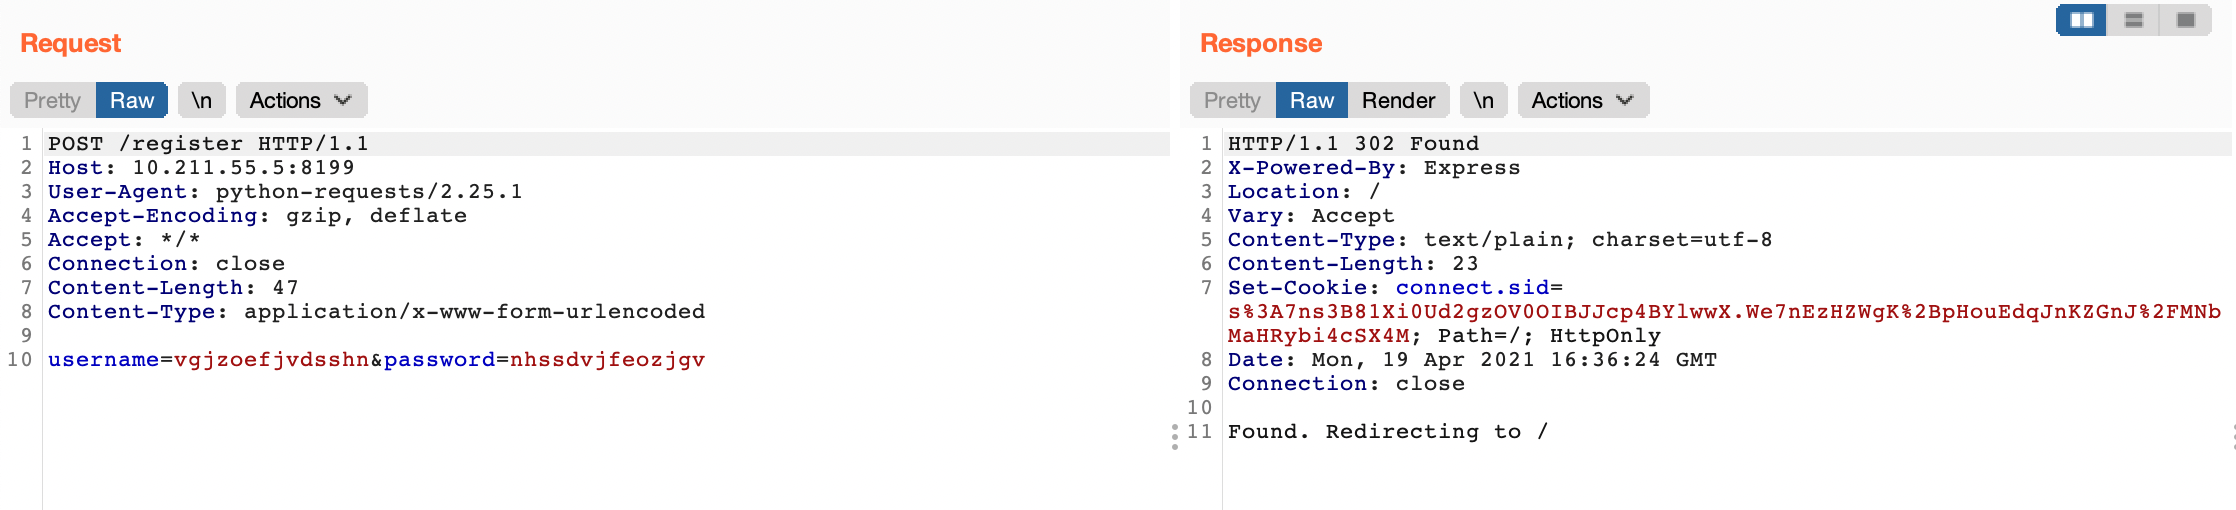Select the Raw tab in Response
The image size is (2236, 510).
point(1312,100)
